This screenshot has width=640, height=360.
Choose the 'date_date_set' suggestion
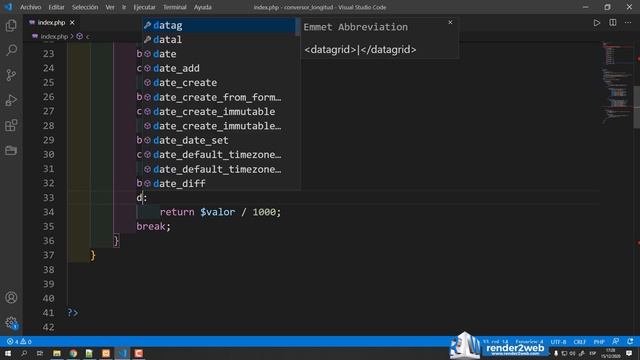tap(218, 140)
